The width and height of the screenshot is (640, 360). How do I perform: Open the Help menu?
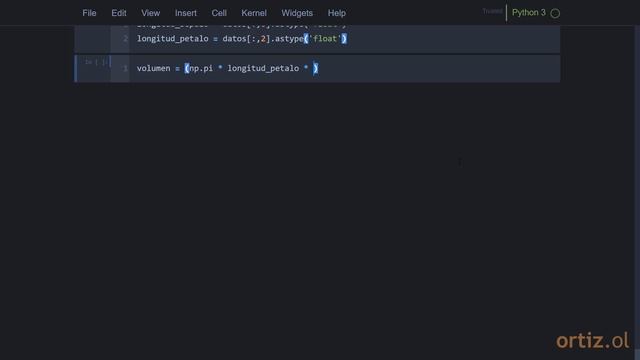point(337,13)
